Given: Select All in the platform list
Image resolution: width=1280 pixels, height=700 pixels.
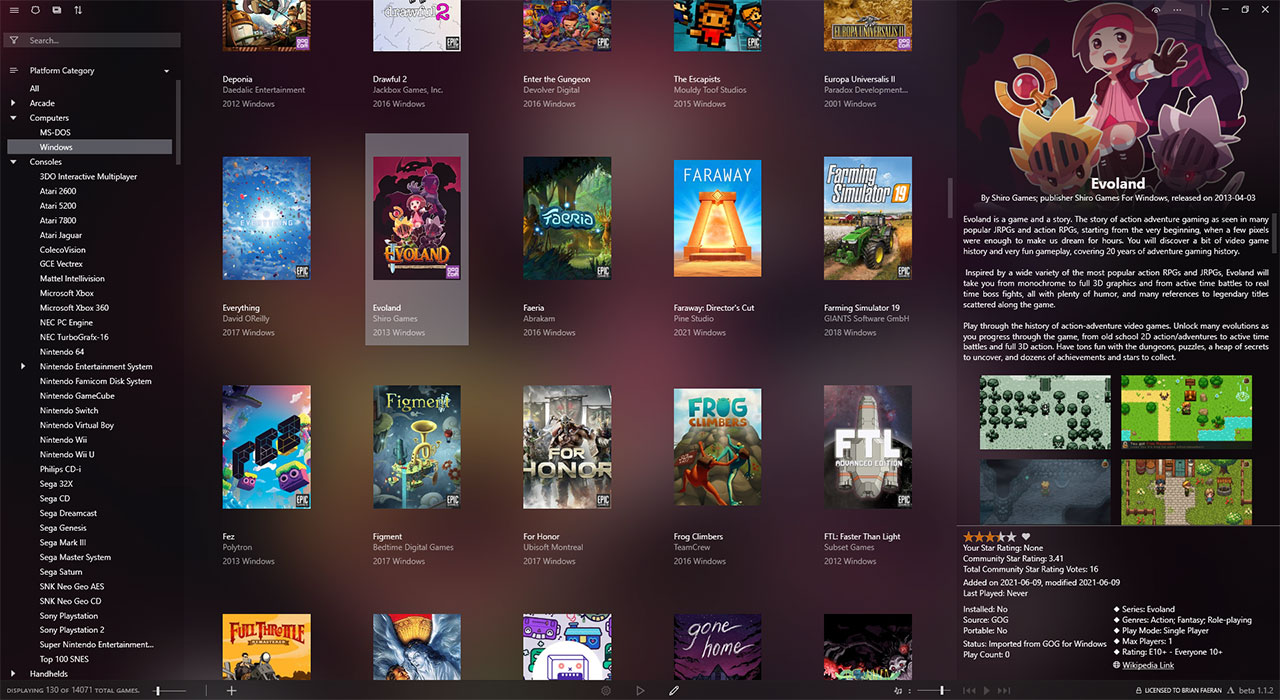Looking at the screenshot, I should pos(35,88).
